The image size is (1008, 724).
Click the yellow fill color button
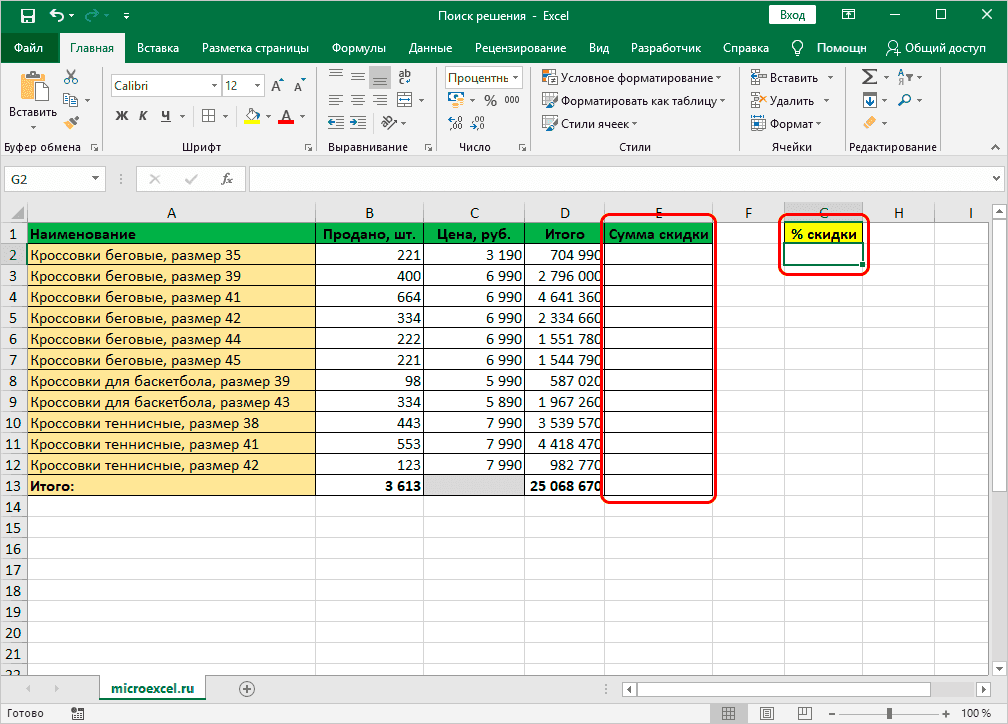252,116
